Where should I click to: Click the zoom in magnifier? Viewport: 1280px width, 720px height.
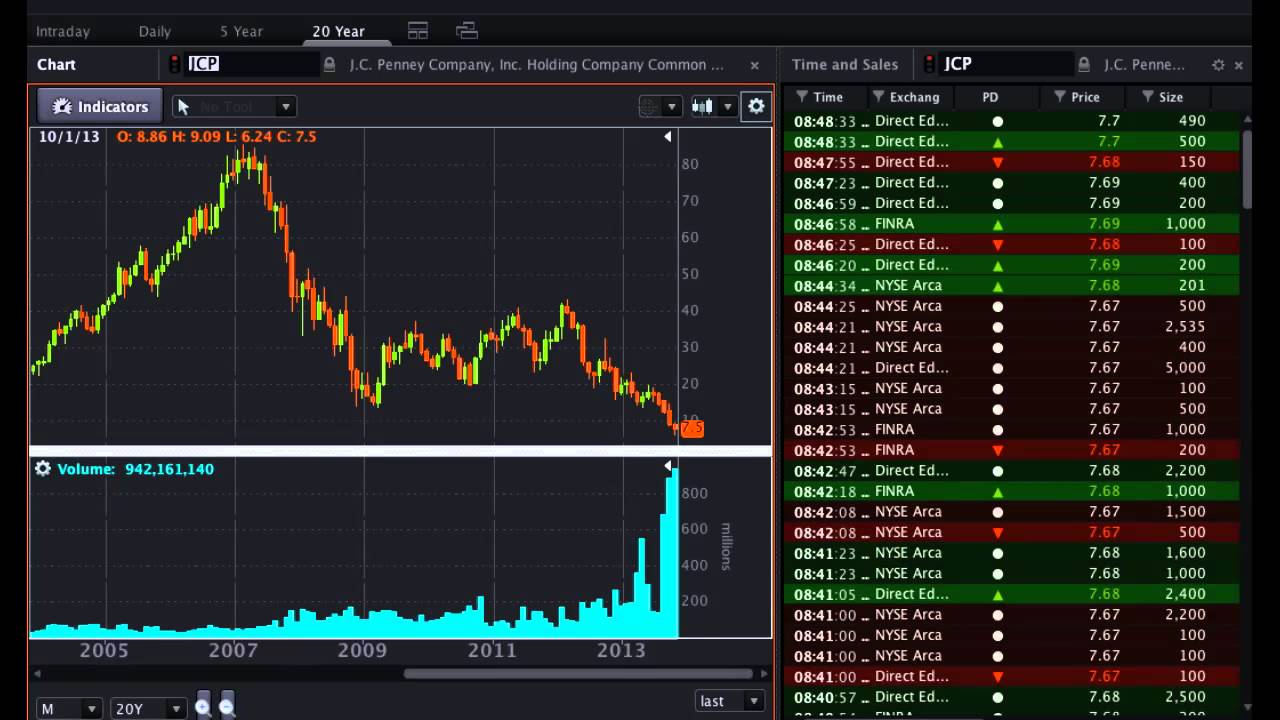203,707
